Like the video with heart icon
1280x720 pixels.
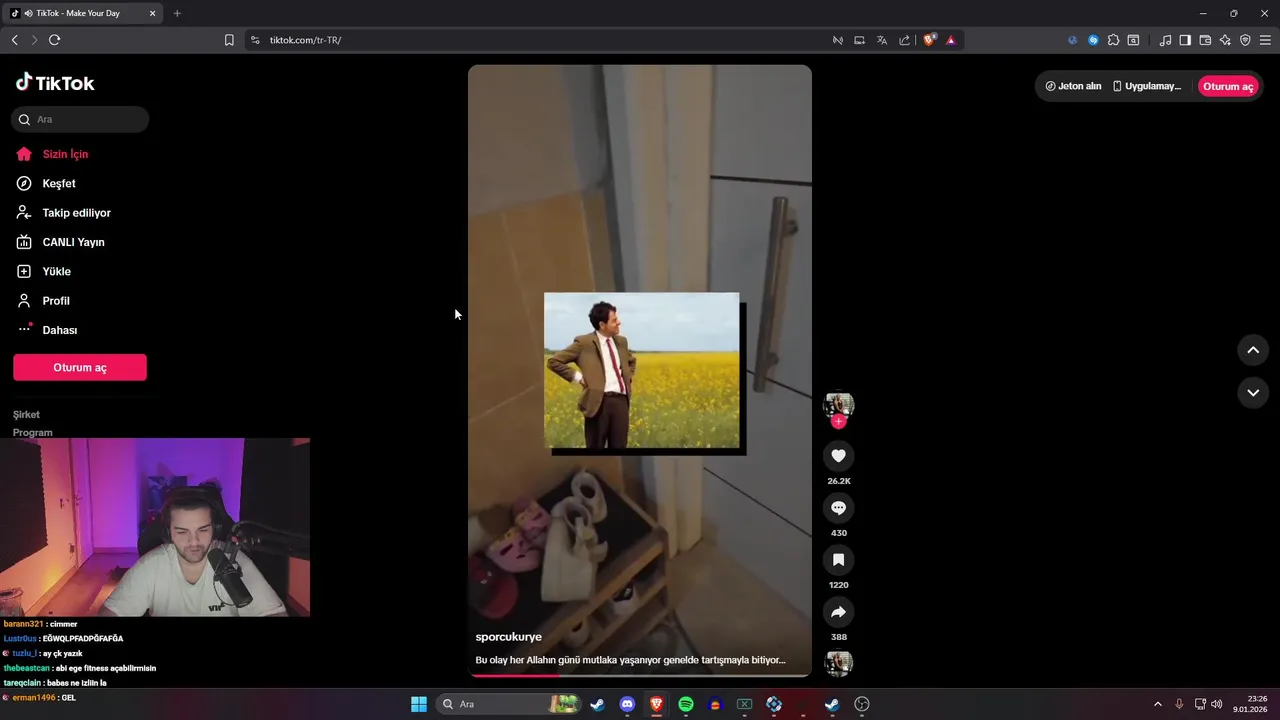pyautogui.click(x=838, y=456)
